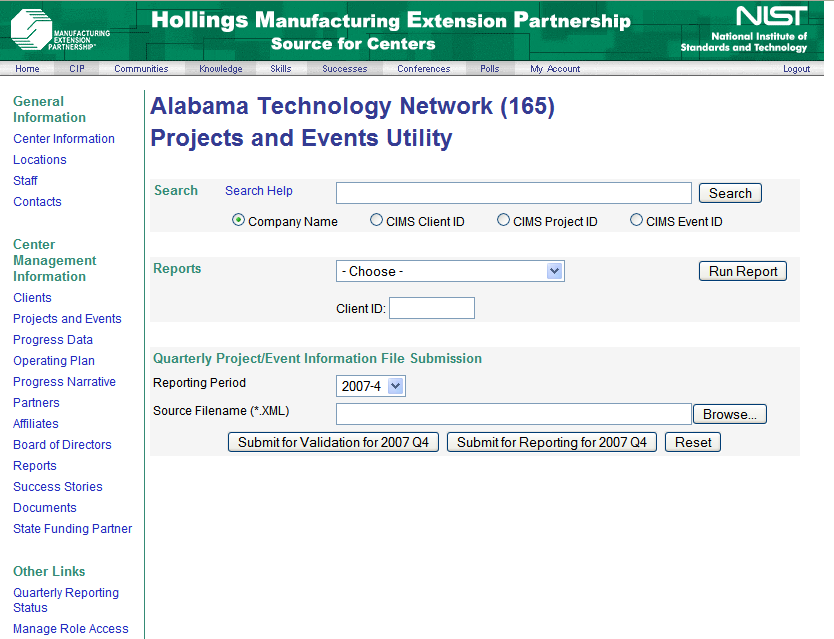Open the Conferences menu item
The image size is (834, 639).
click(423, 69)
